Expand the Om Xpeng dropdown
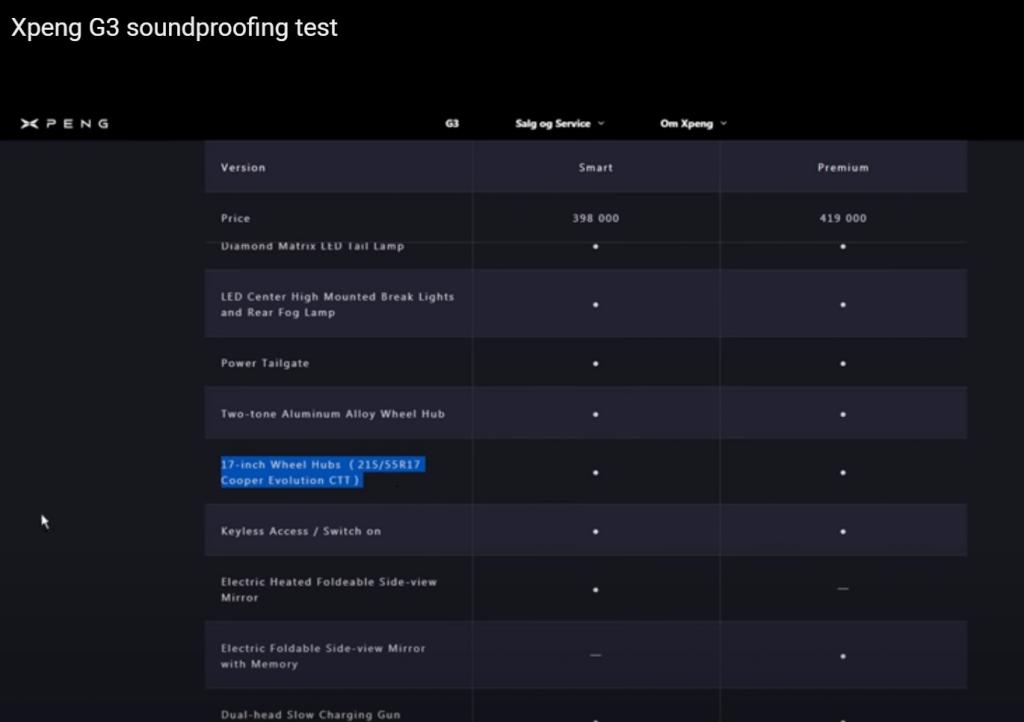Viewport: 1024px width, 722px height. coord(693,123)
